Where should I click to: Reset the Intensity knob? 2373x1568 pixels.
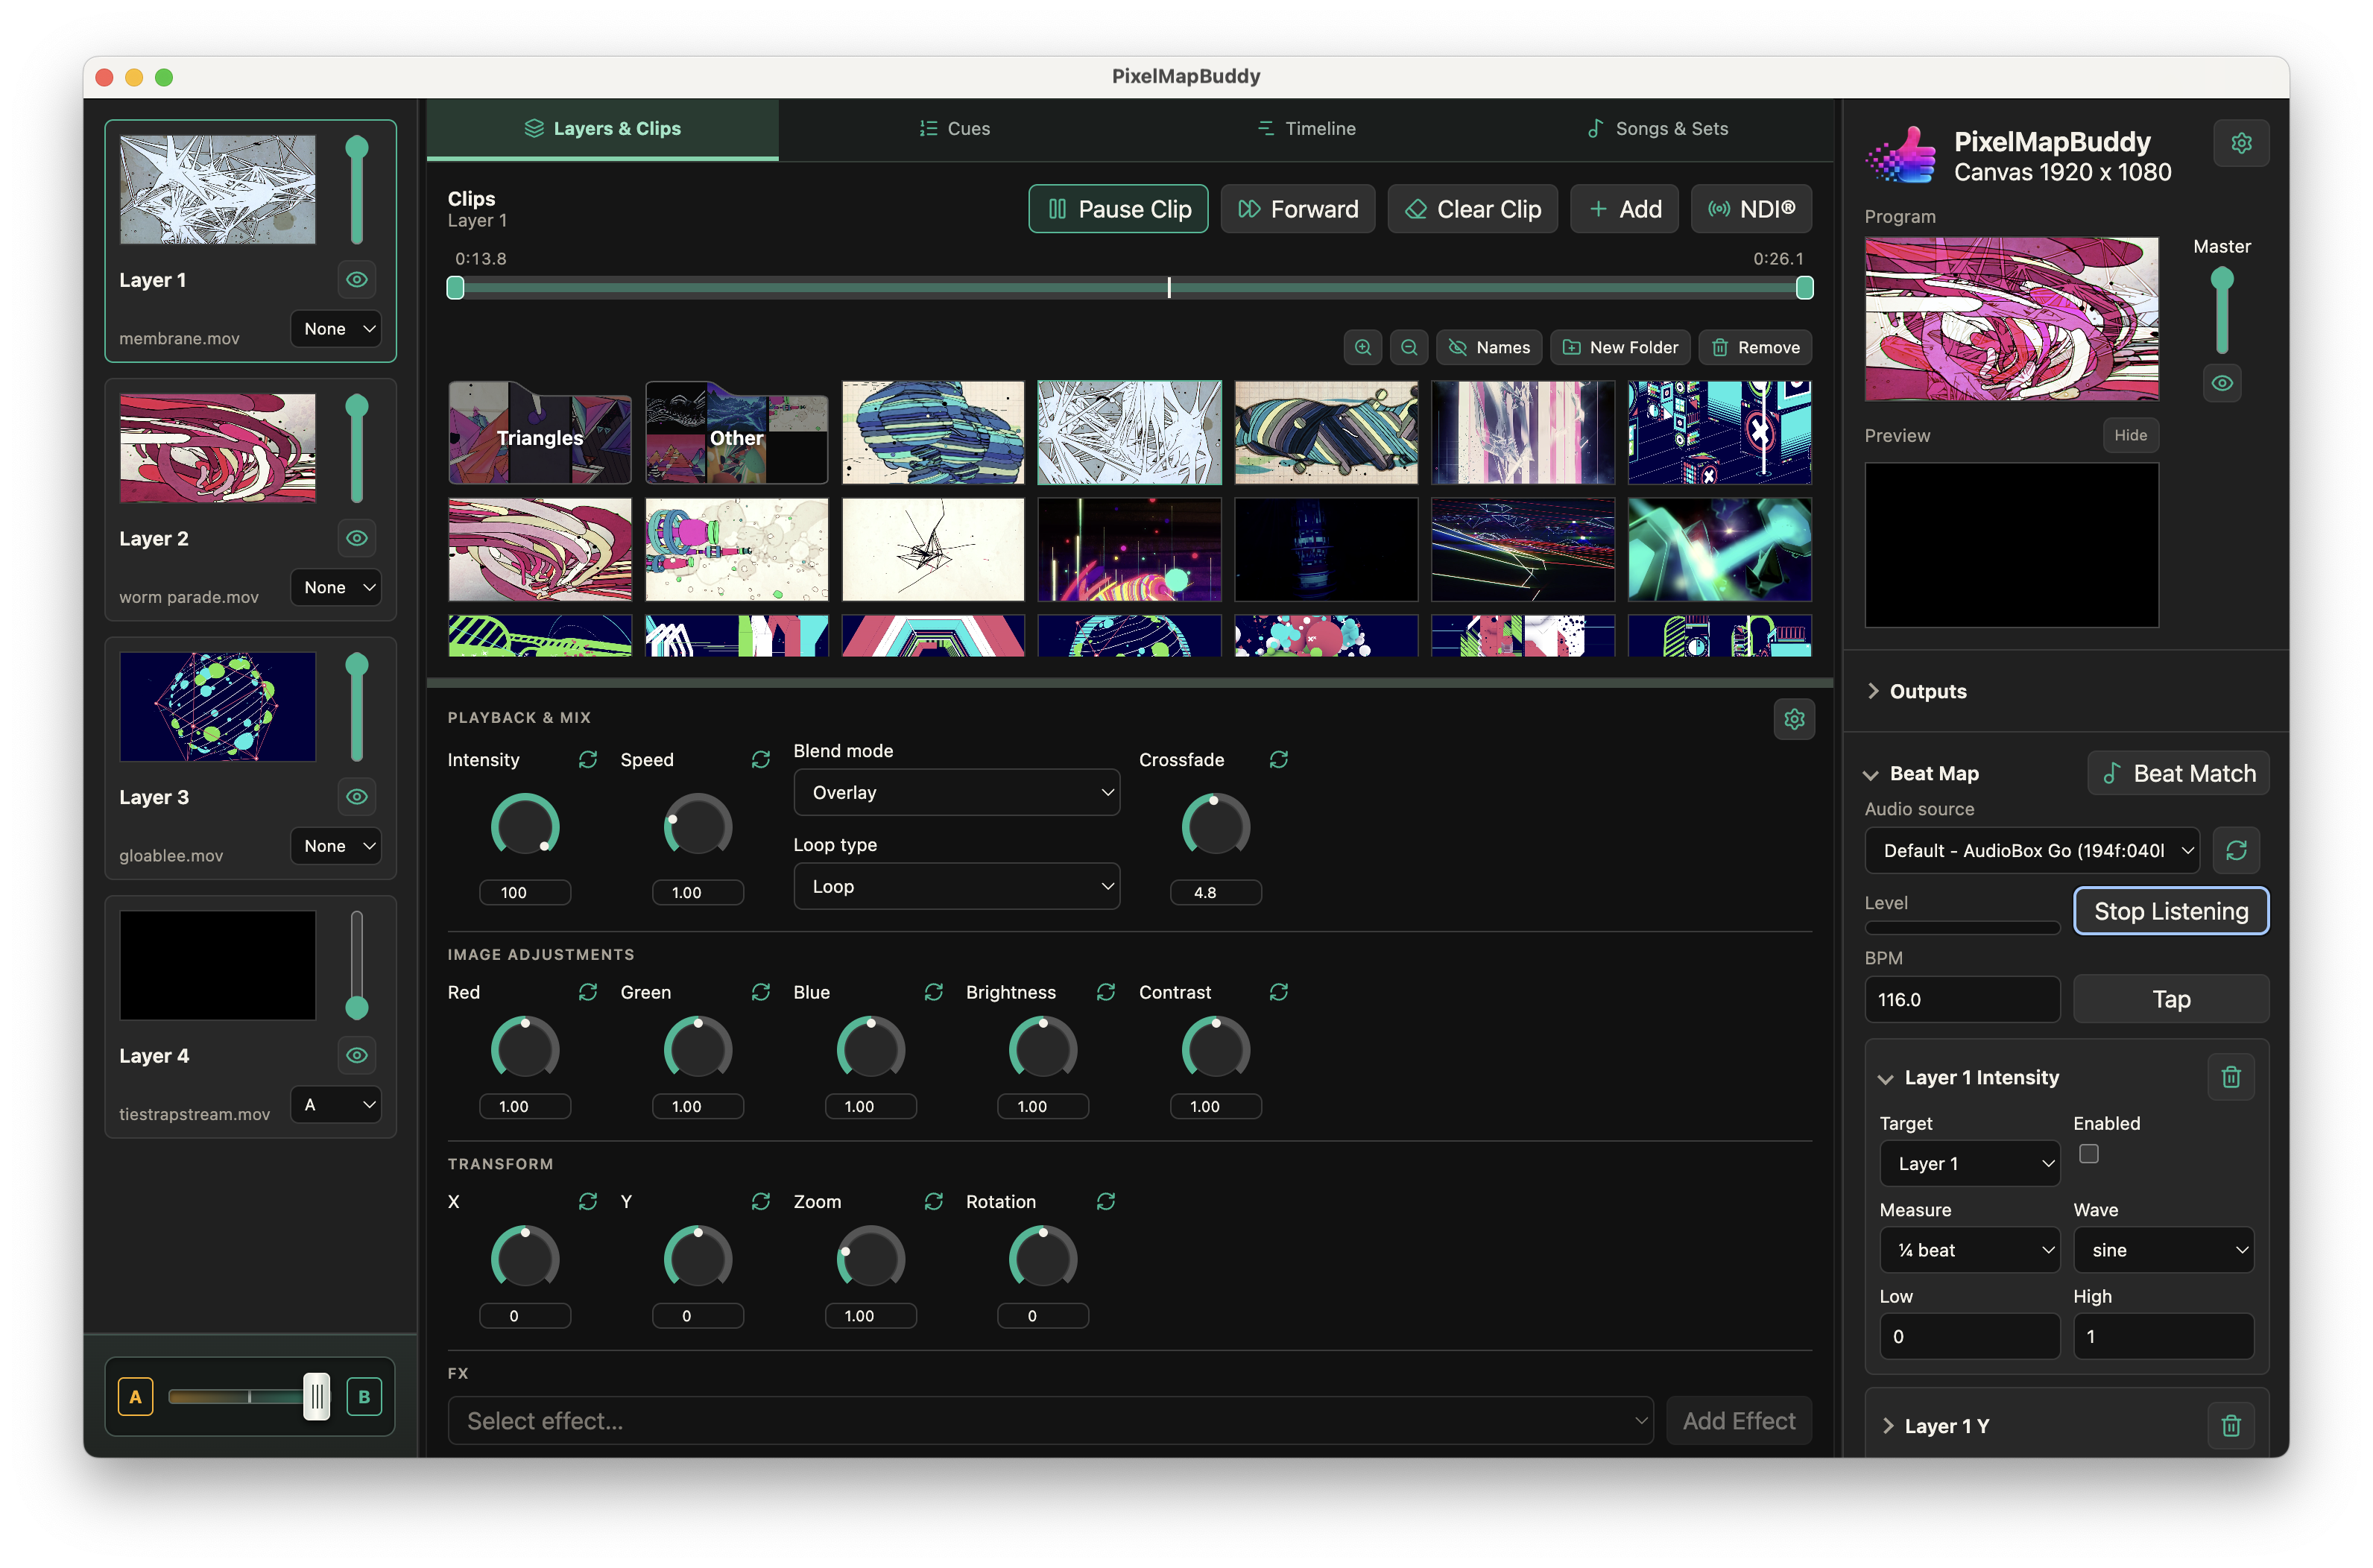click(x=587, y=760)
